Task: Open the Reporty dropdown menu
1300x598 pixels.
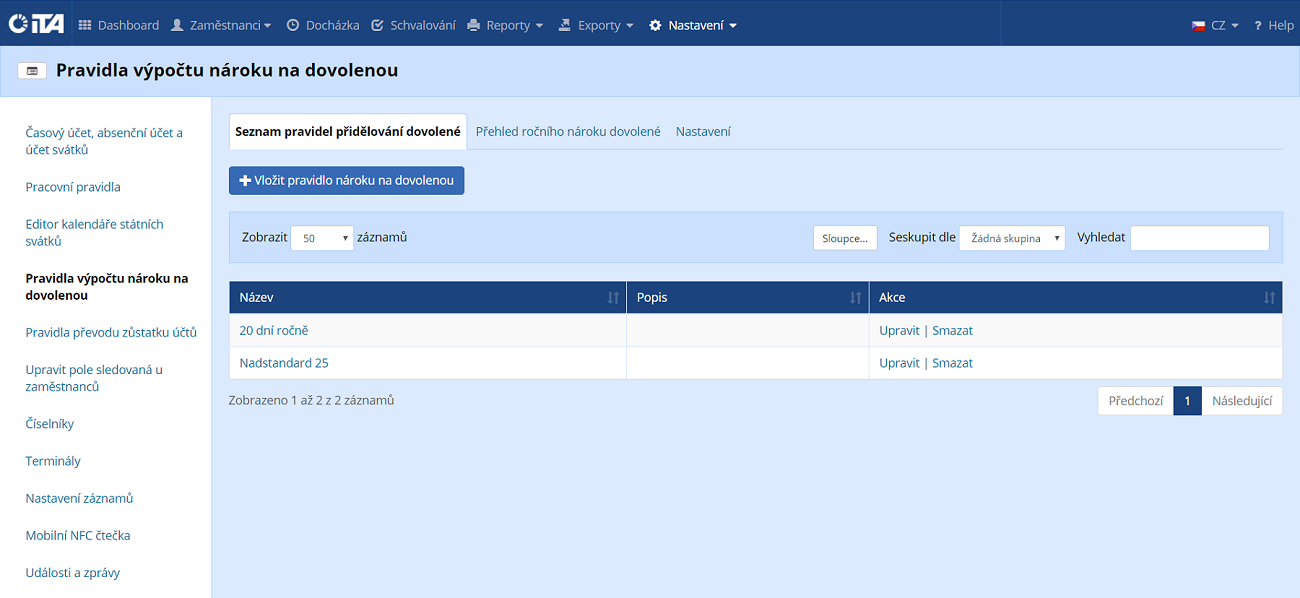Action: tap(506, 25)
